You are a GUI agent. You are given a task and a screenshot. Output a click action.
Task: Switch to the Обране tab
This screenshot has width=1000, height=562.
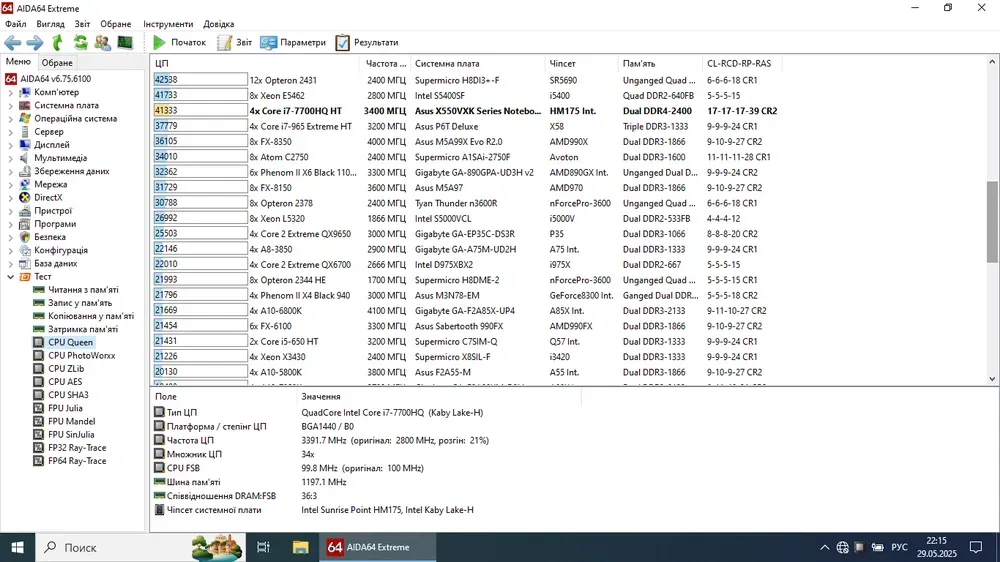point(57,63)
